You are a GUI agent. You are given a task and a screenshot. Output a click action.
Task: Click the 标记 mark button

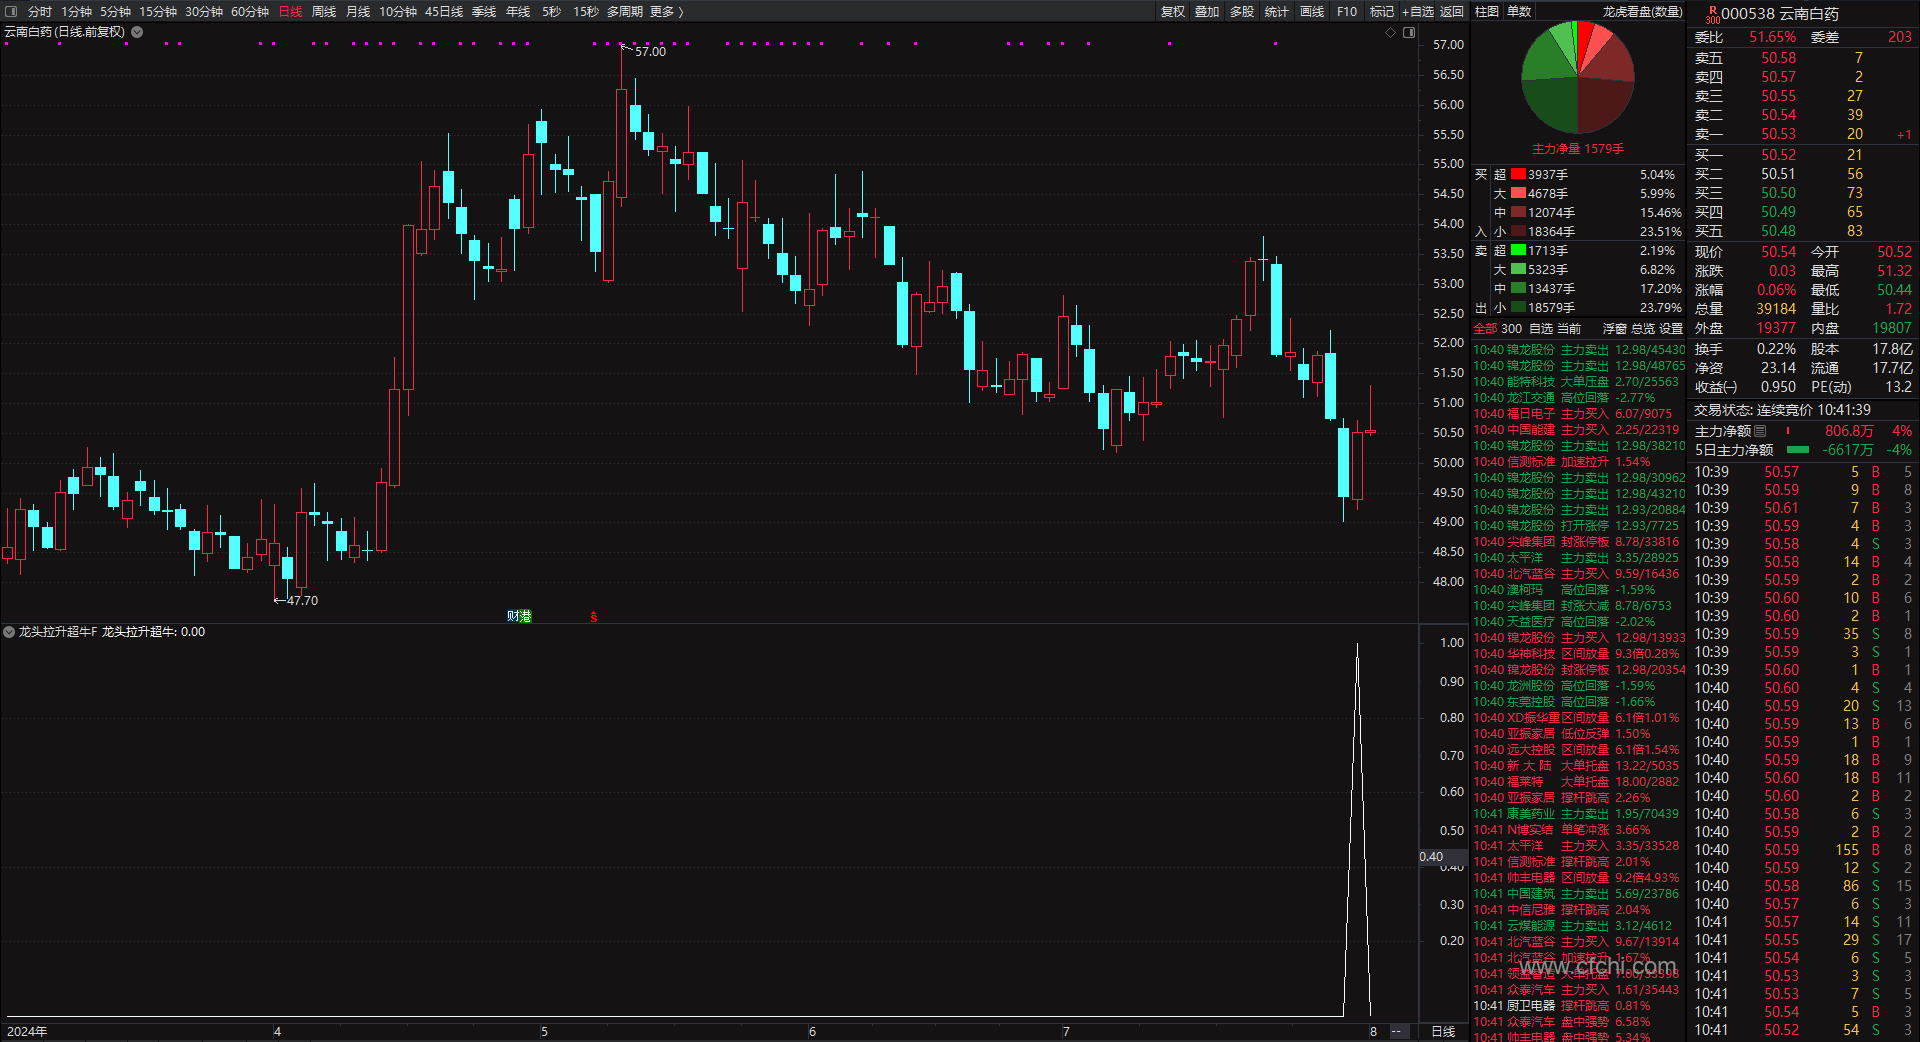pyautogui.click(x=1382, y=12)
